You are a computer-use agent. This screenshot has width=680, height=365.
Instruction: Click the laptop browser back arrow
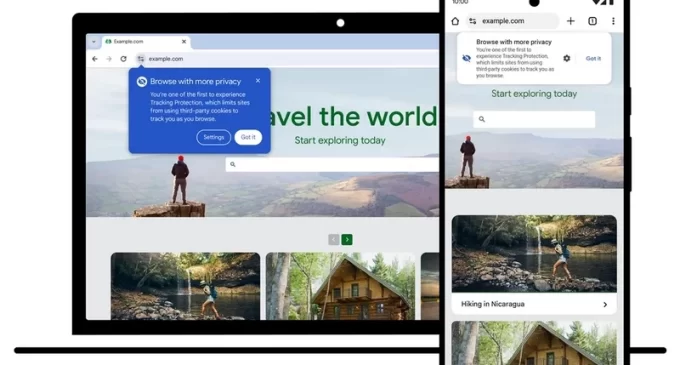coord(95,59)
